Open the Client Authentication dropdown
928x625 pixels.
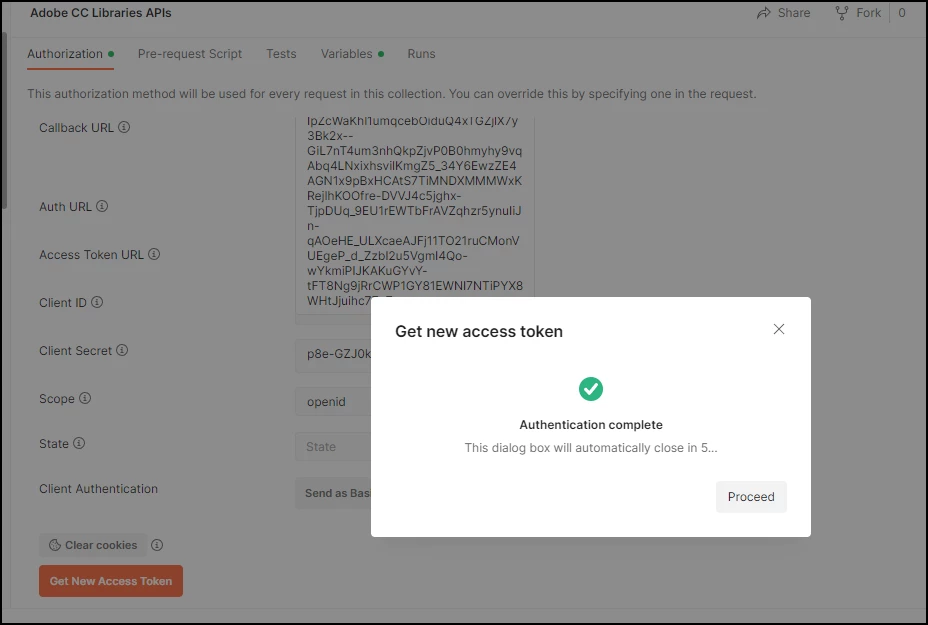coord(333,493)
